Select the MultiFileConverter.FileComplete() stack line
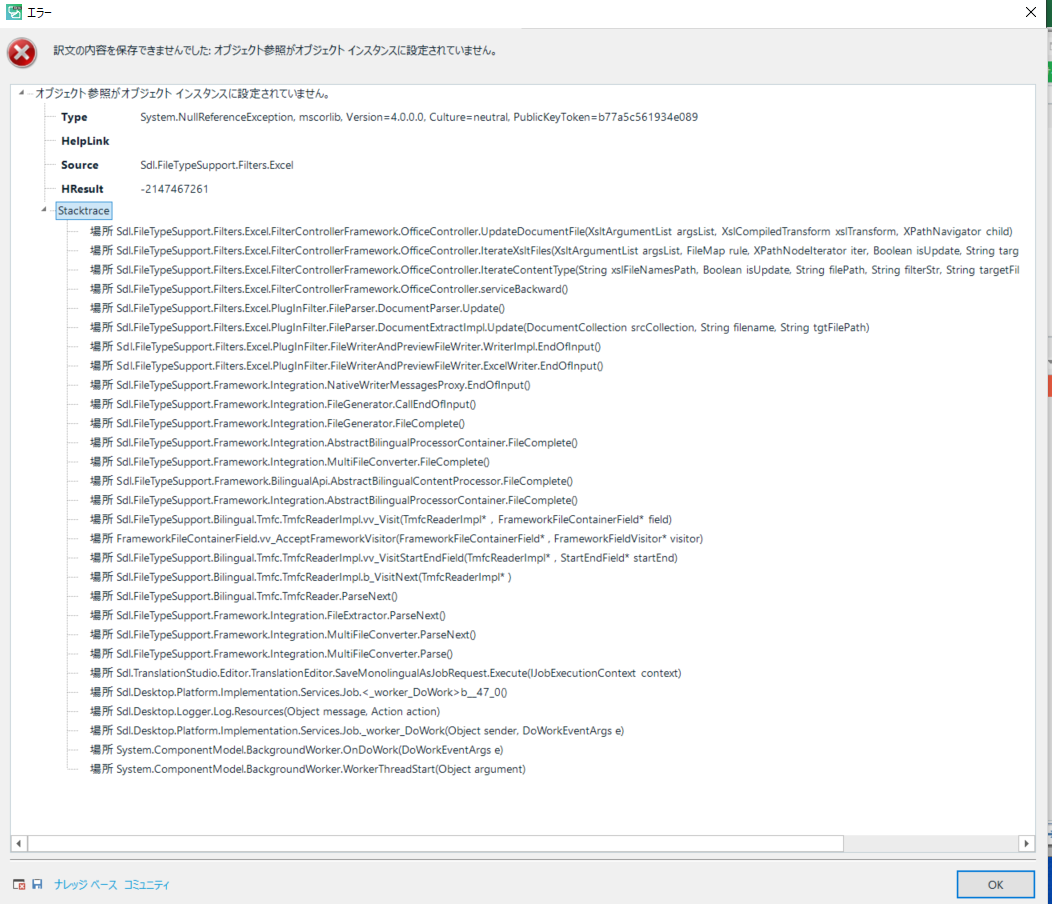The height and width of the screenshot is (904, 1052). point(290,462)
